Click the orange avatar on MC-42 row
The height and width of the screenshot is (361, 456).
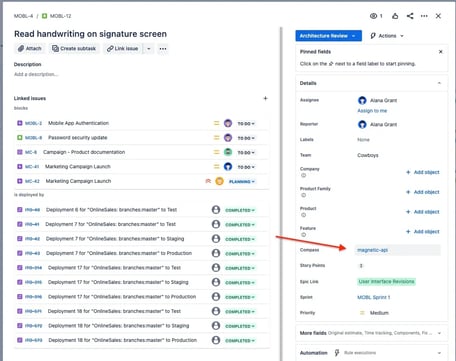[x=219, y=181]
